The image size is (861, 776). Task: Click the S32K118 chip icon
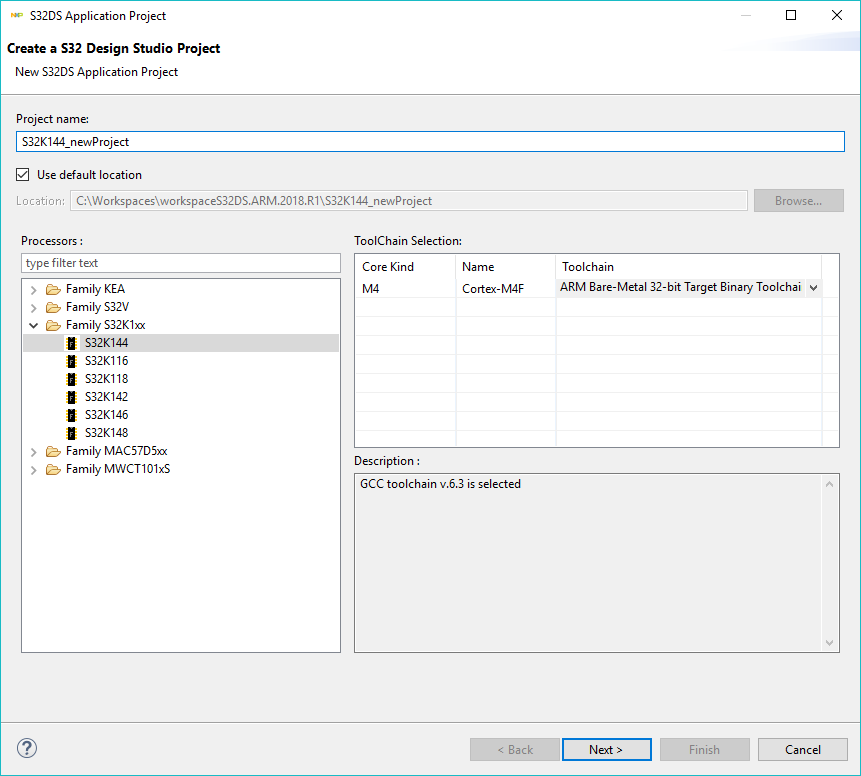[71, 379]
